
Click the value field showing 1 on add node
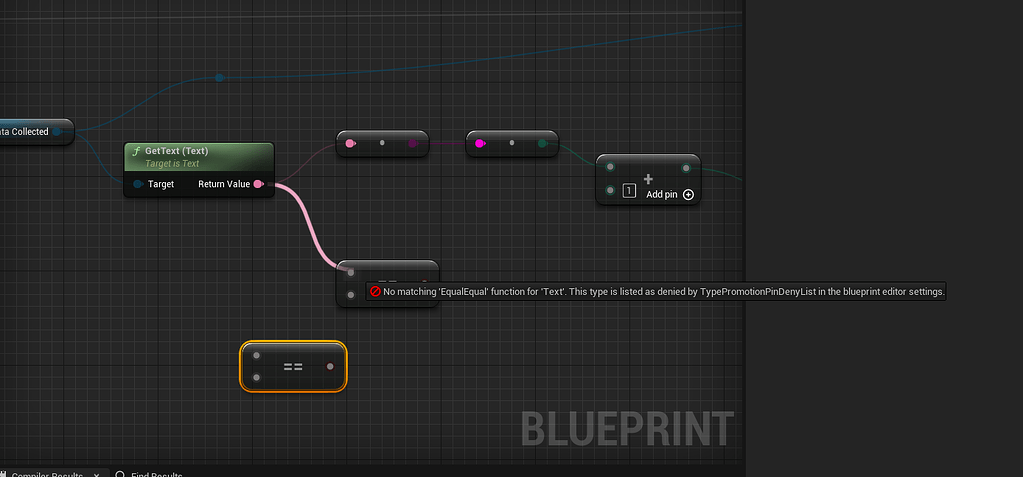click(629, 190)
